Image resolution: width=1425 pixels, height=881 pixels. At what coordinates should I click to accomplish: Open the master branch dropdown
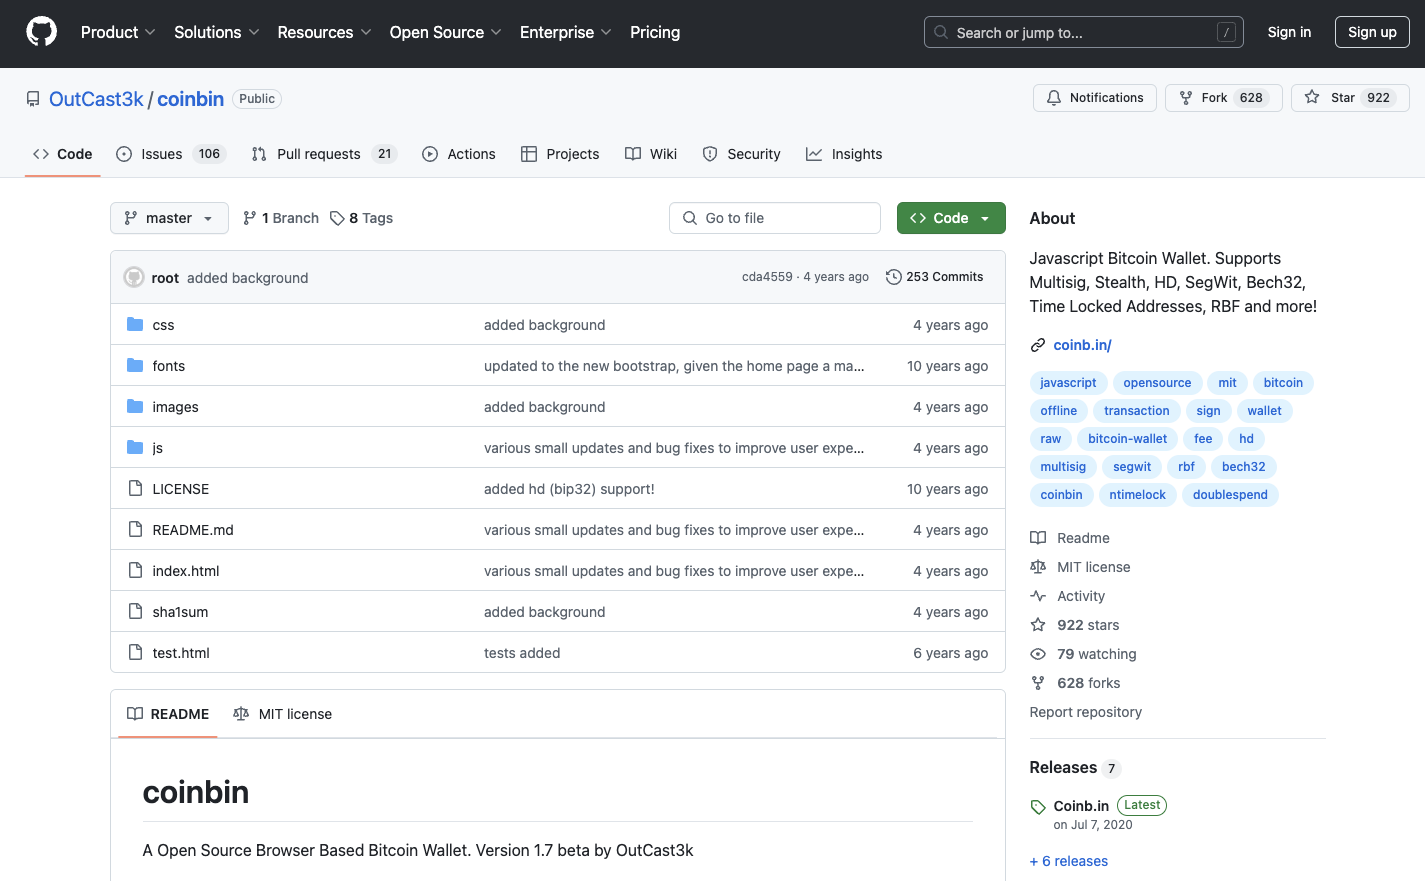tap(169, 218)
